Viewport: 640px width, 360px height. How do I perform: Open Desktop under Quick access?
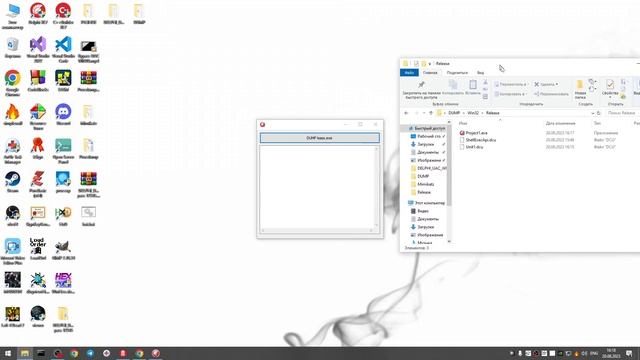pos(427,136)
